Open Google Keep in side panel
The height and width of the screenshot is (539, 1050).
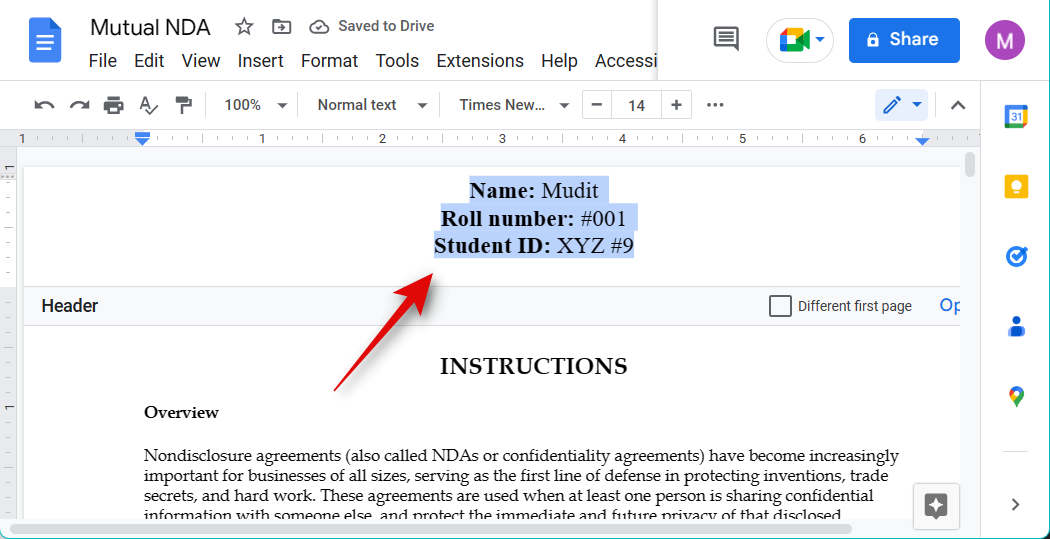1016,187
